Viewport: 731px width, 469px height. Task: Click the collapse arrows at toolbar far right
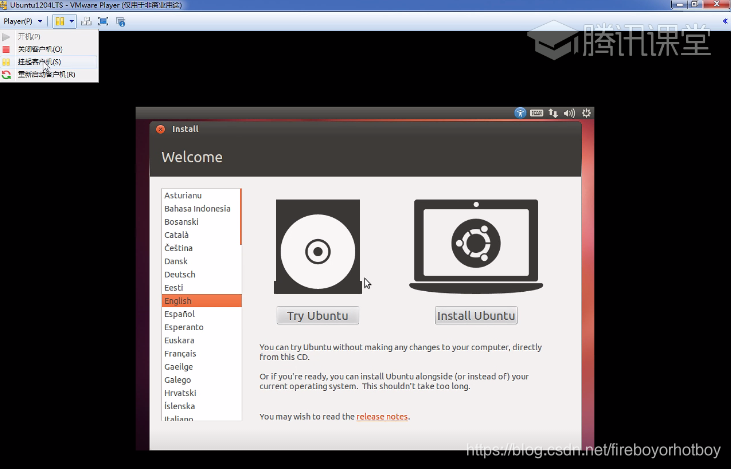[x=725, y=21]
